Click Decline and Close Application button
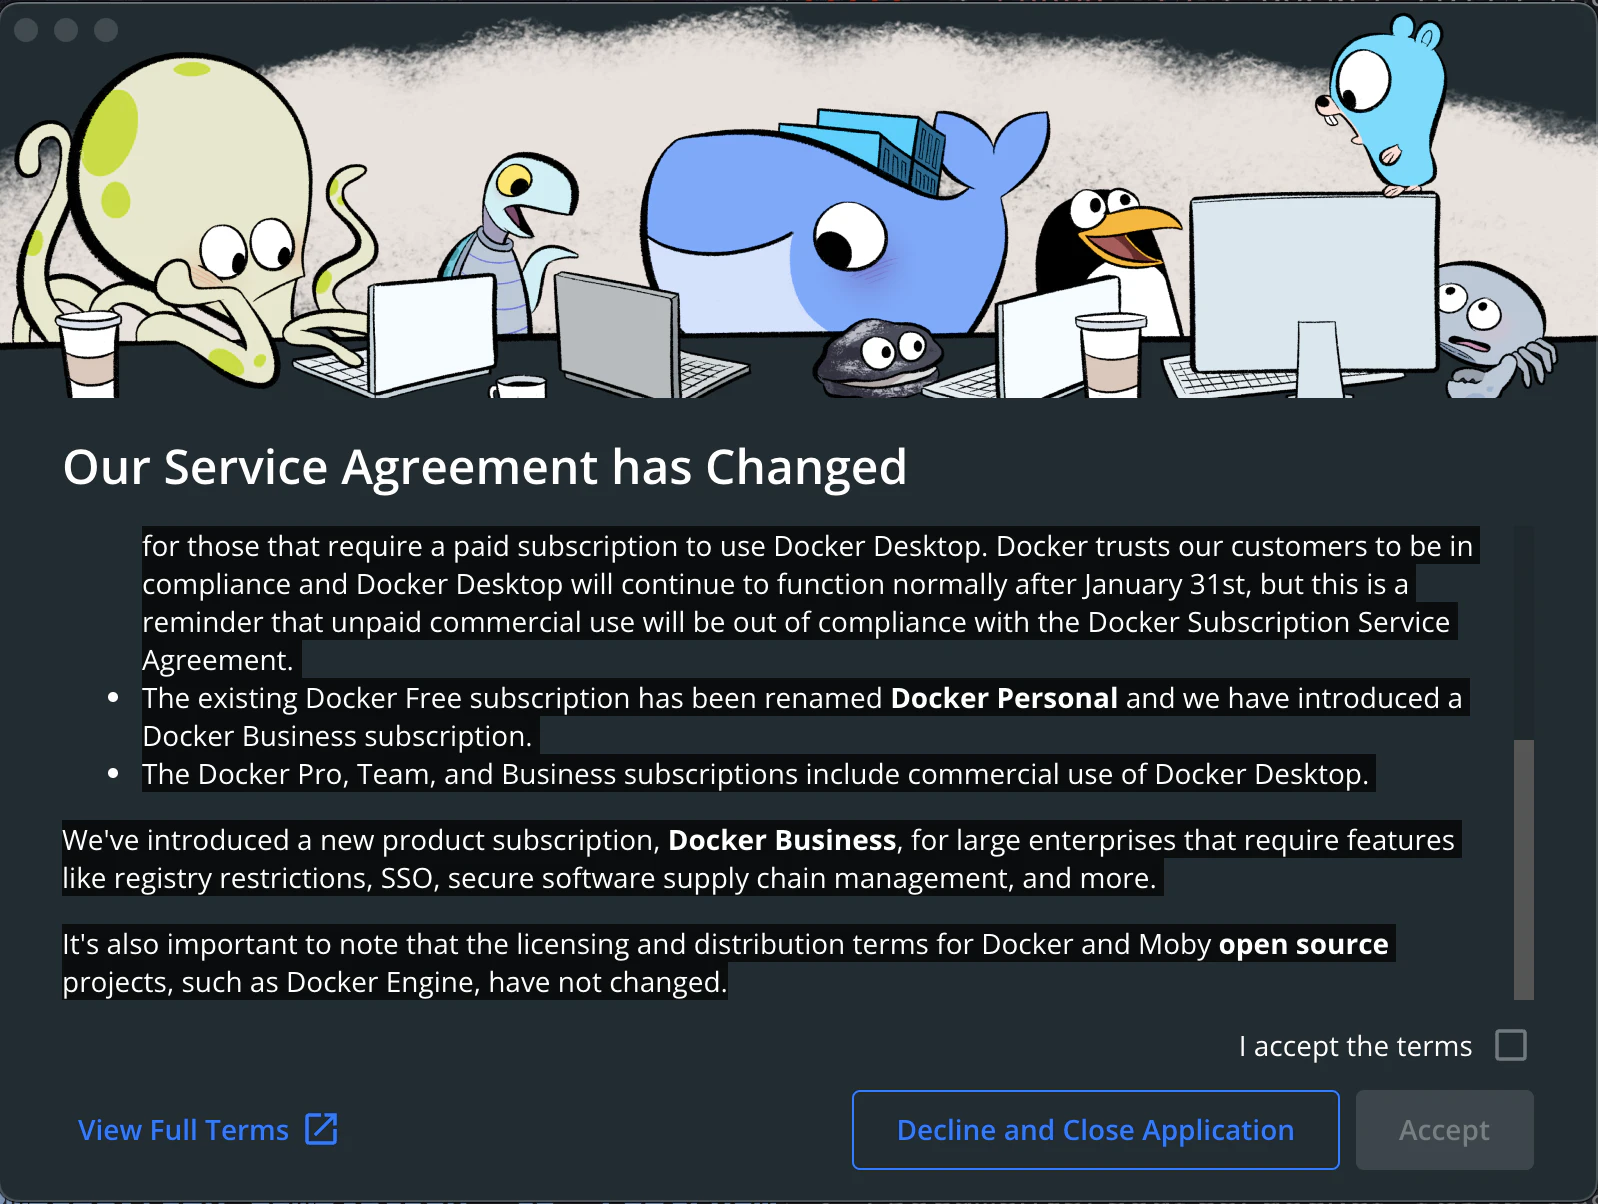Viewport: 1598px width, 1204px height. click(1095, 1130)
